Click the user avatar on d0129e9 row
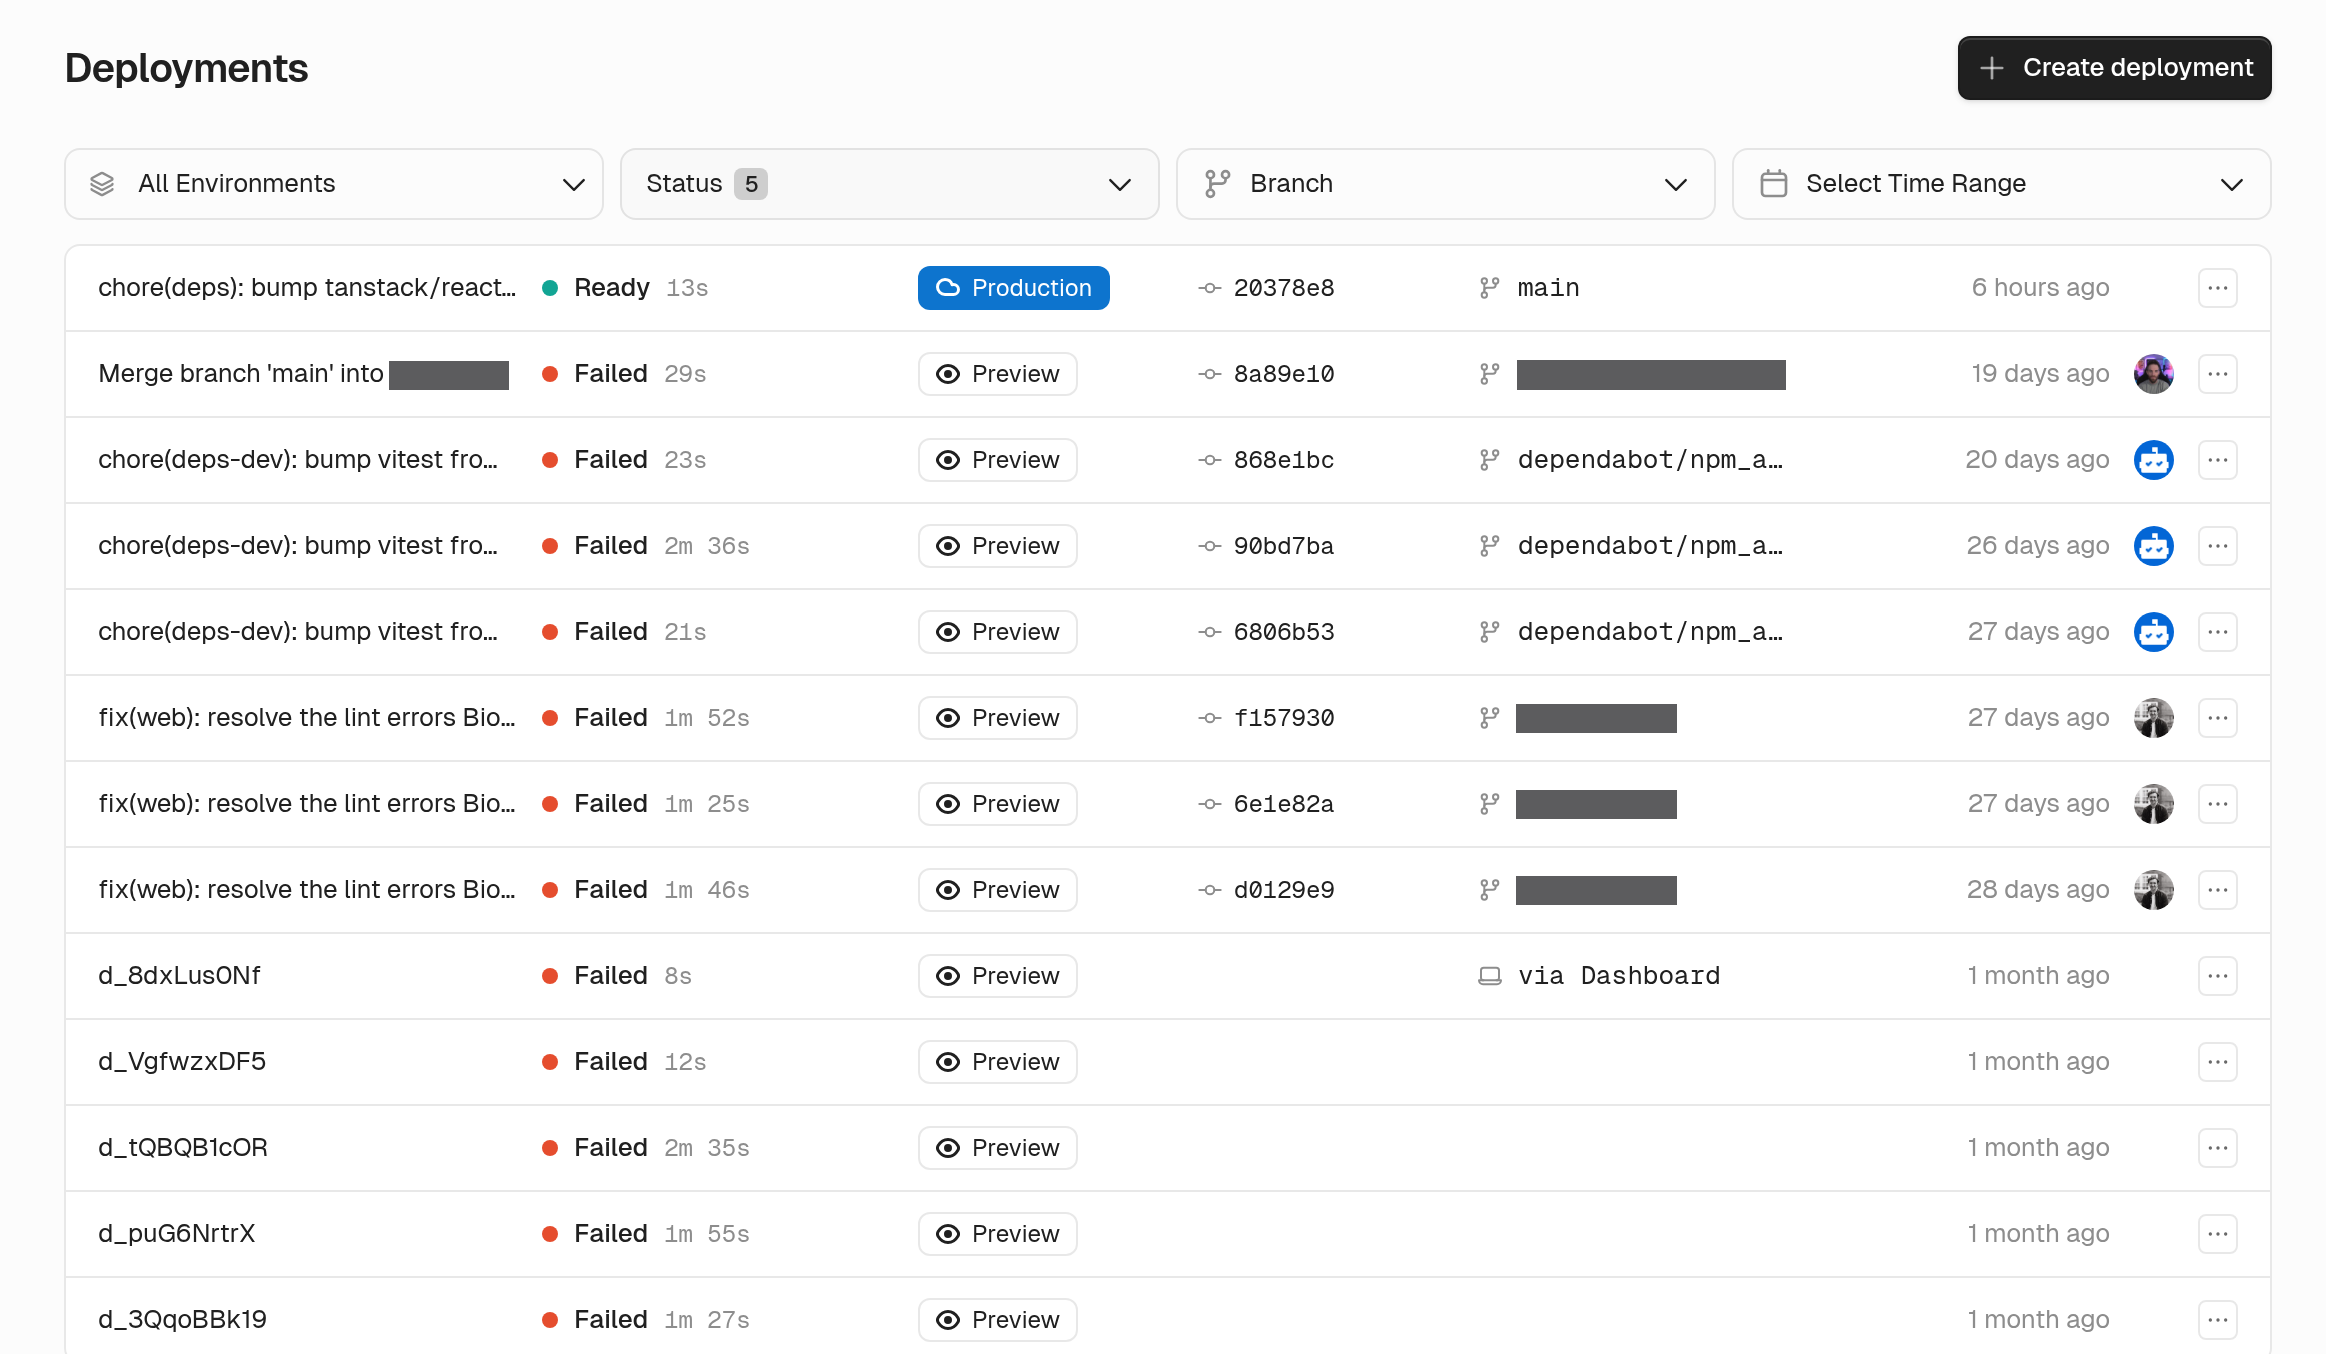Screen dimensions: 2326x1354 (2153, 890)
